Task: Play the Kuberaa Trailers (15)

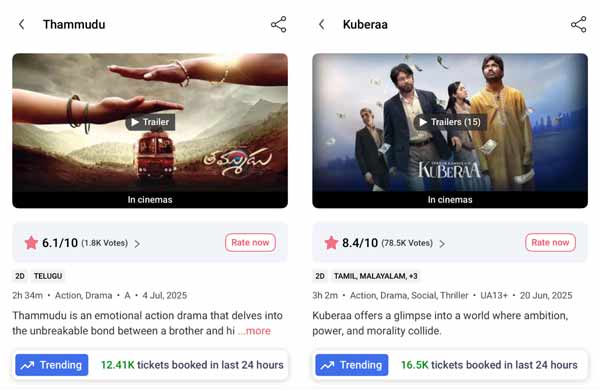Action: [450, 122]
